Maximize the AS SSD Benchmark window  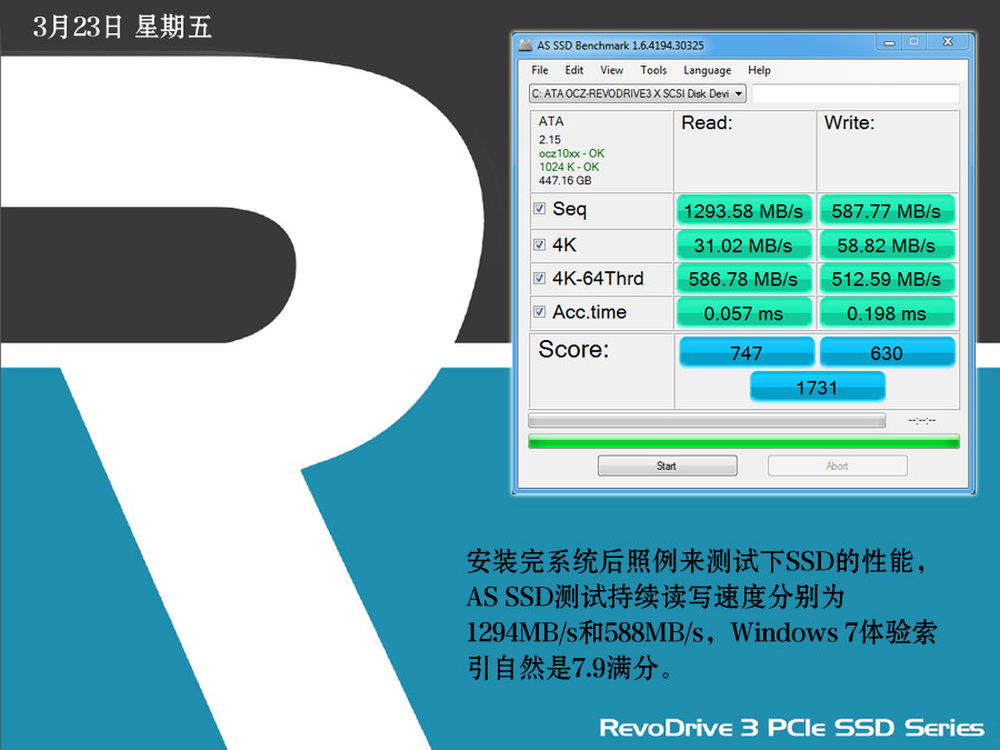(x=915, y=43)
